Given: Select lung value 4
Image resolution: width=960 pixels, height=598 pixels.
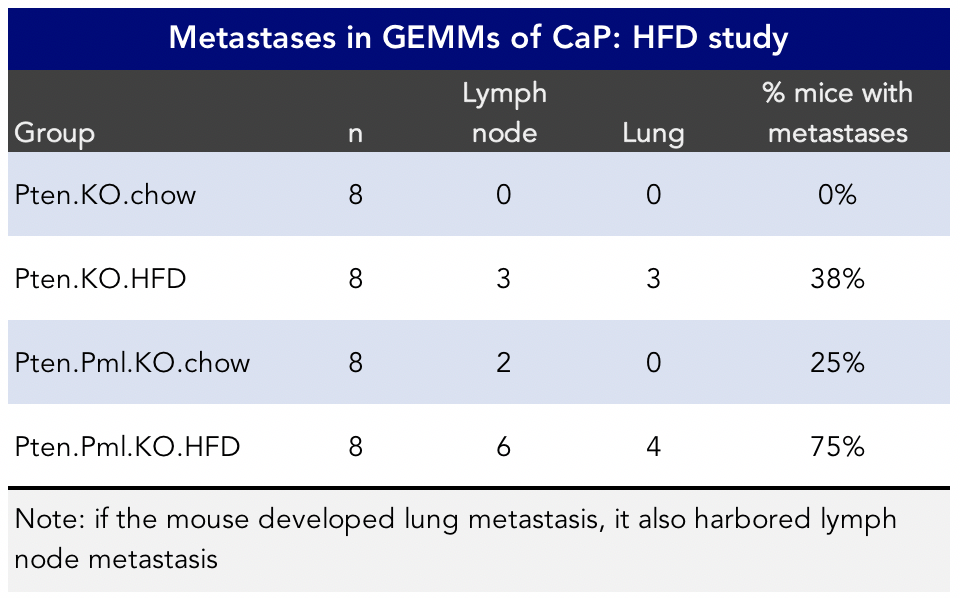Looking at the screenshot, I should coord(653,446).
